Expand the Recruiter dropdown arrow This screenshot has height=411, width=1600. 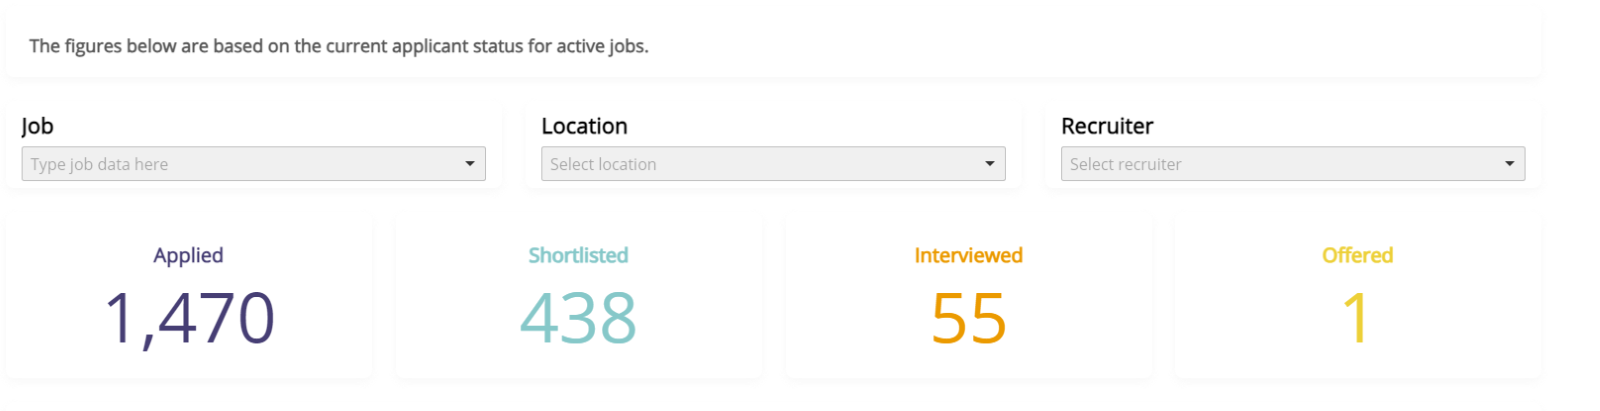(1509, 164)
